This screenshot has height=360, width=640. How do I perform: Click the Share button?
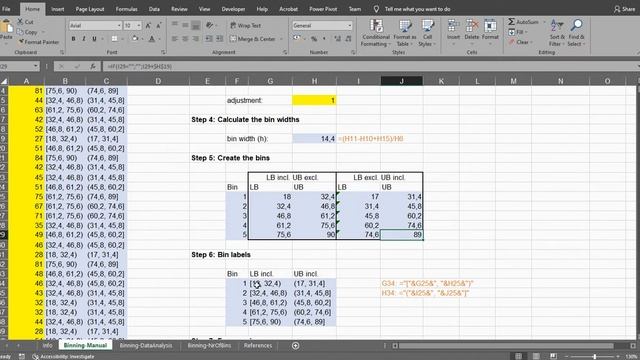[624, 9]
